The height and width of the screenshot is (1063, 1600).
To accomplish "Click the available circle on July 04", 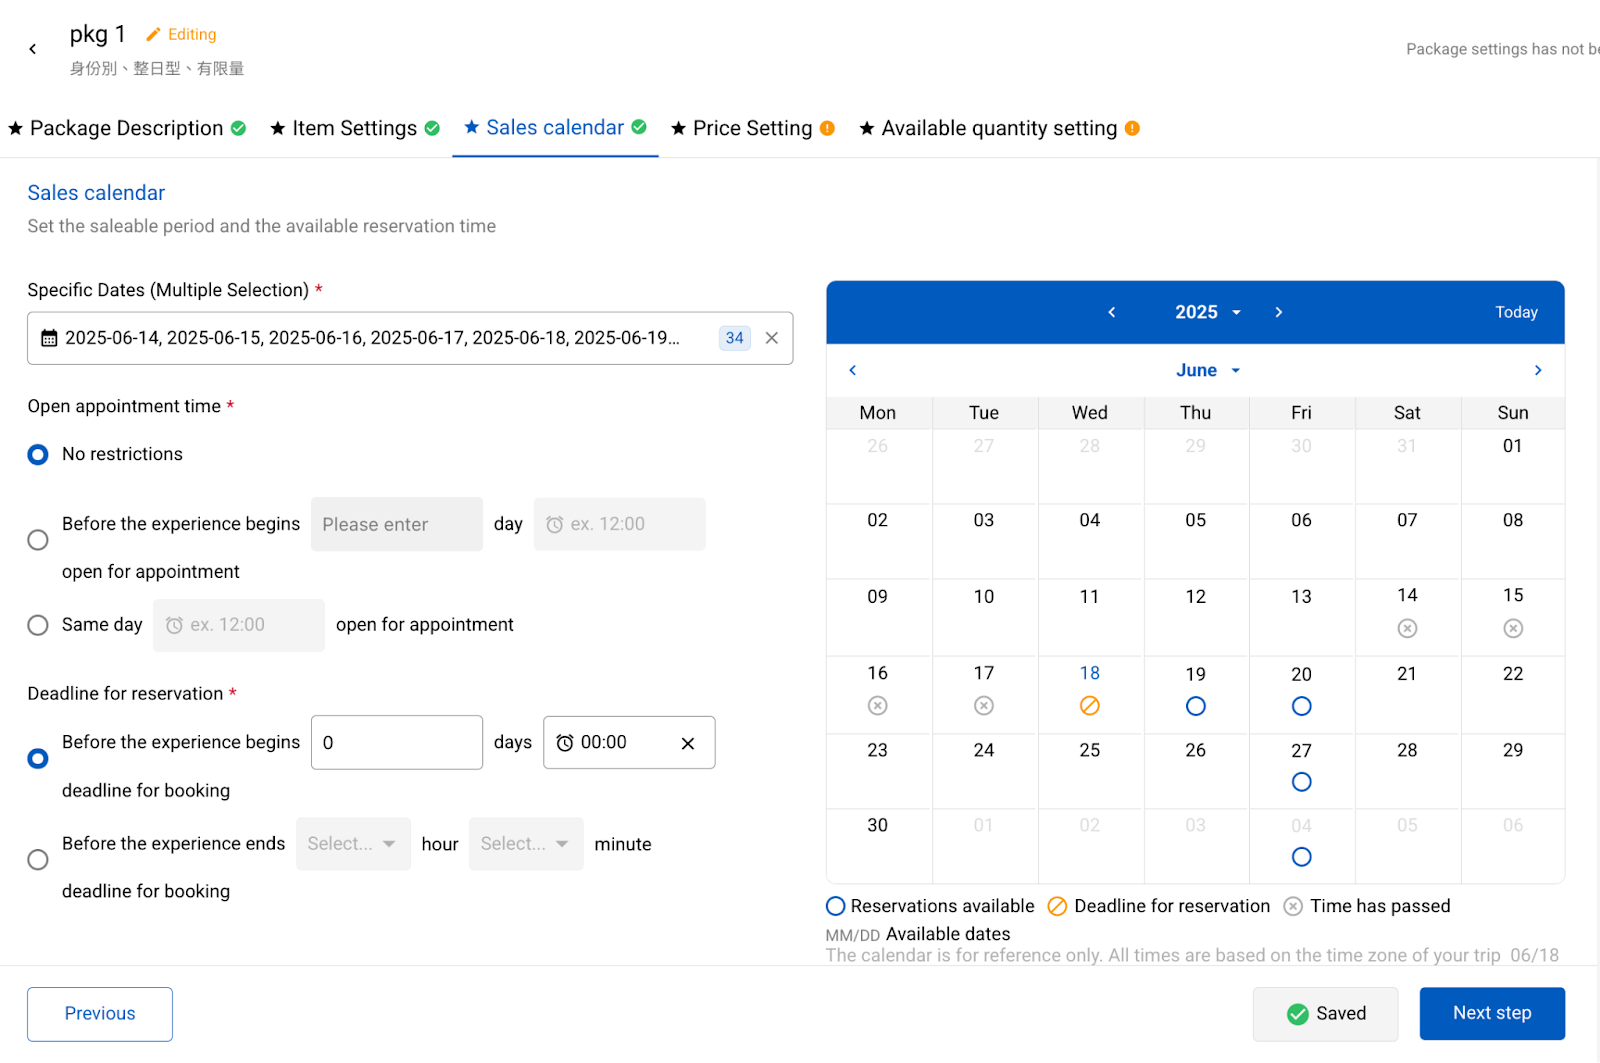I will coord(1301,857).
